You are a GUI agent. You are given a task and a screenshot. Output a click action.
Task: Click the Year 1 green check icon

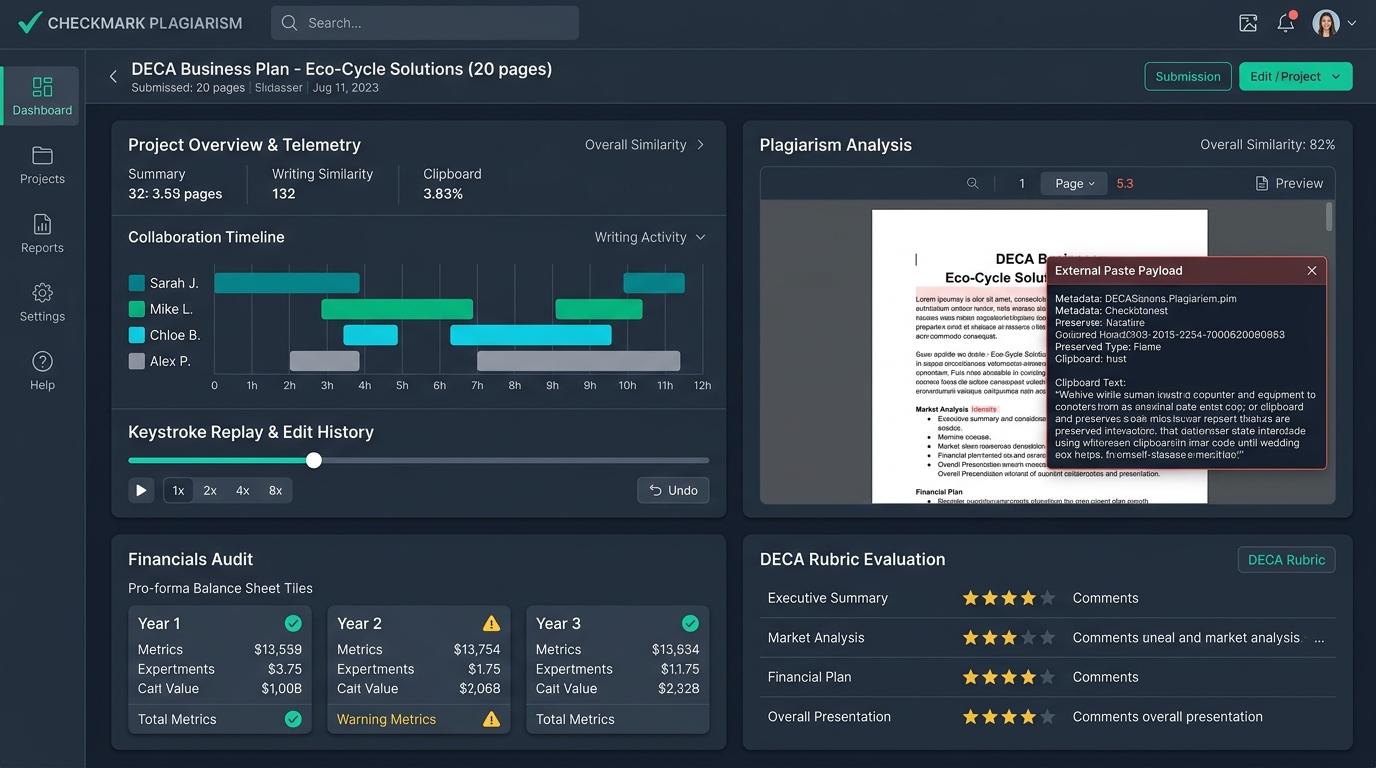pyautogui.click(x=293, y=623)
